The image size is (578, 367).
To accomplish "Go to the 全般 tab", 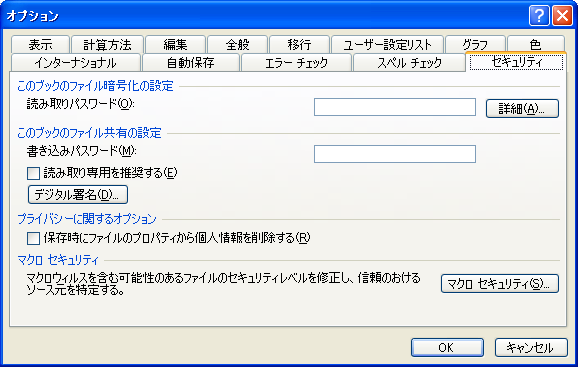I will click(237, 45).
